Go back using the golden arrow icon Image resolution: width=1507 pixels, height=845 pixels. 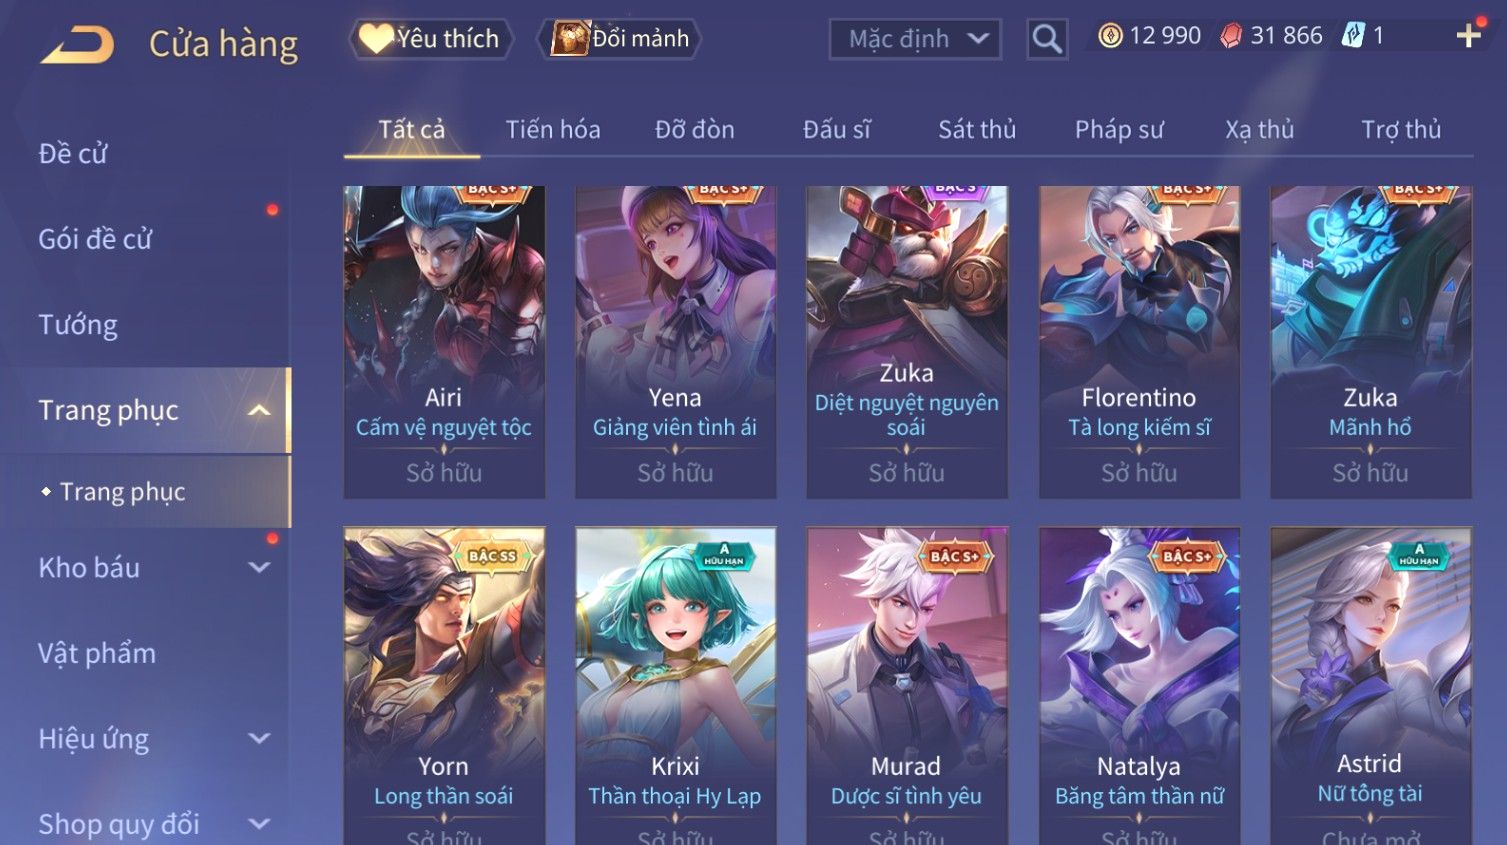pos(77,45)
